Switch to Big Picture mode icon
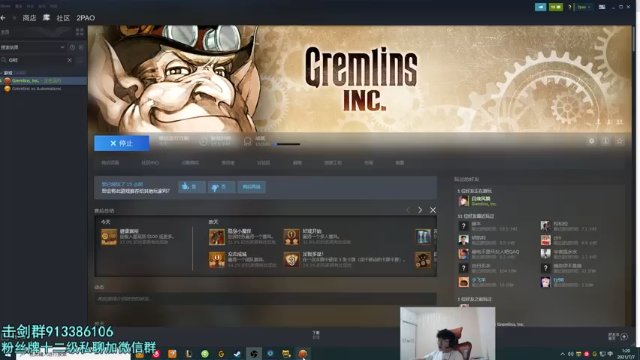Image resolution: width=640 pixels, height=360 pixels. click(602, 7)
